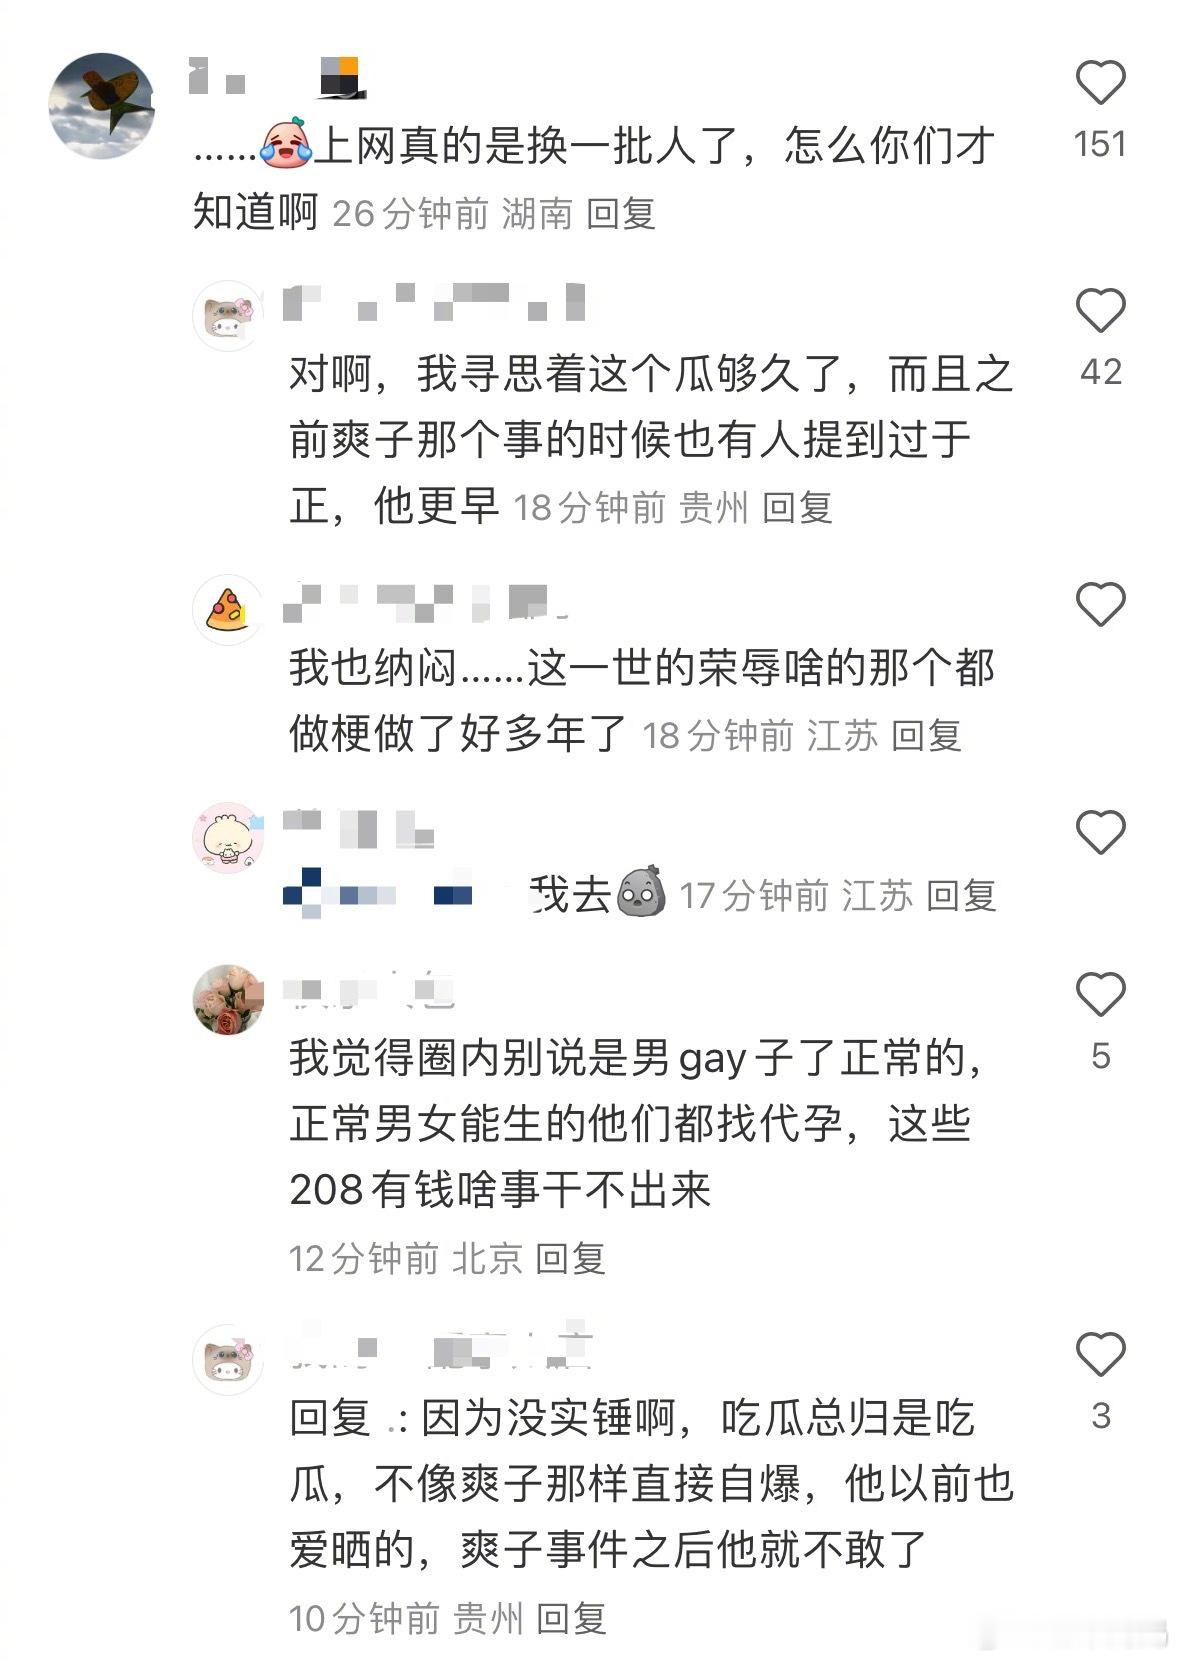Reply to the 18分钟前 Jiangsu comment

tap(926, 735)
